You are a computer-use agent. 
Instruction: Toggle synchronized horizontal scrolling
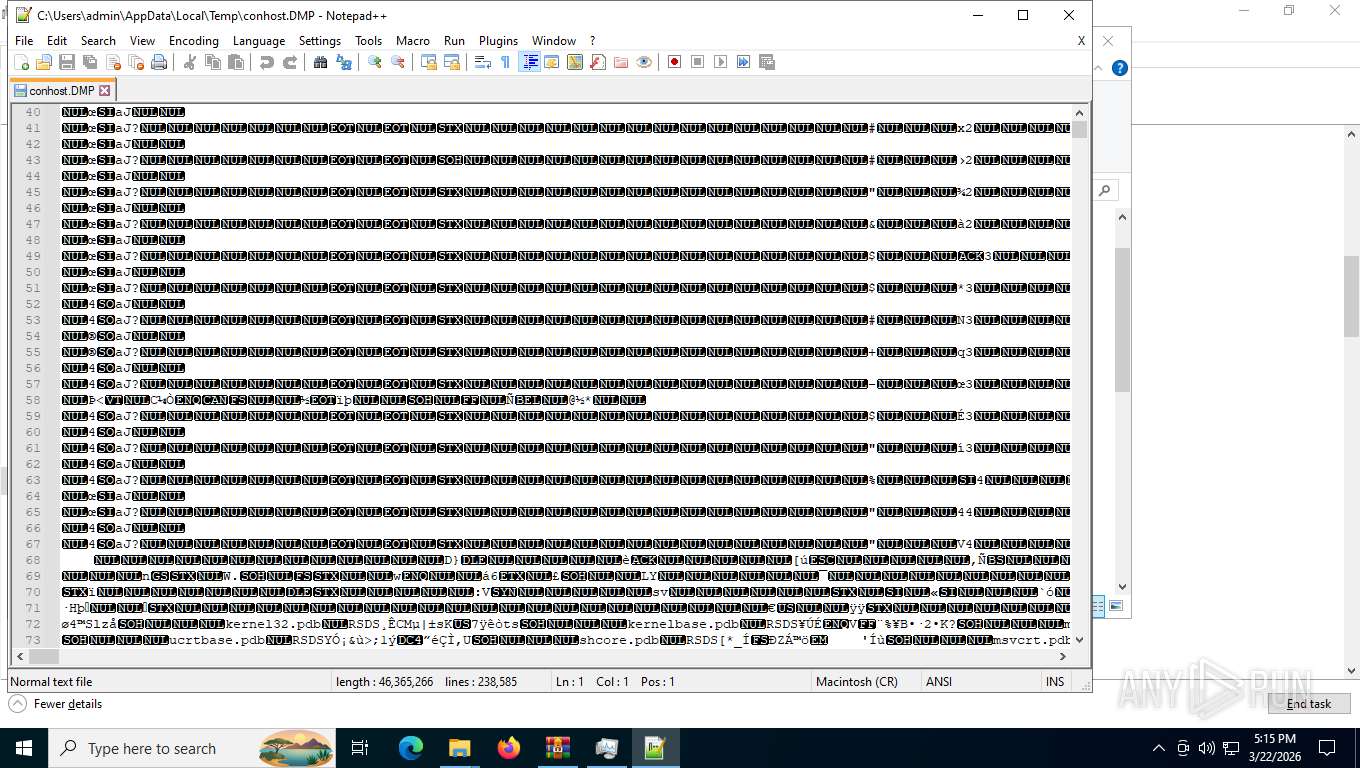point(452,62)
